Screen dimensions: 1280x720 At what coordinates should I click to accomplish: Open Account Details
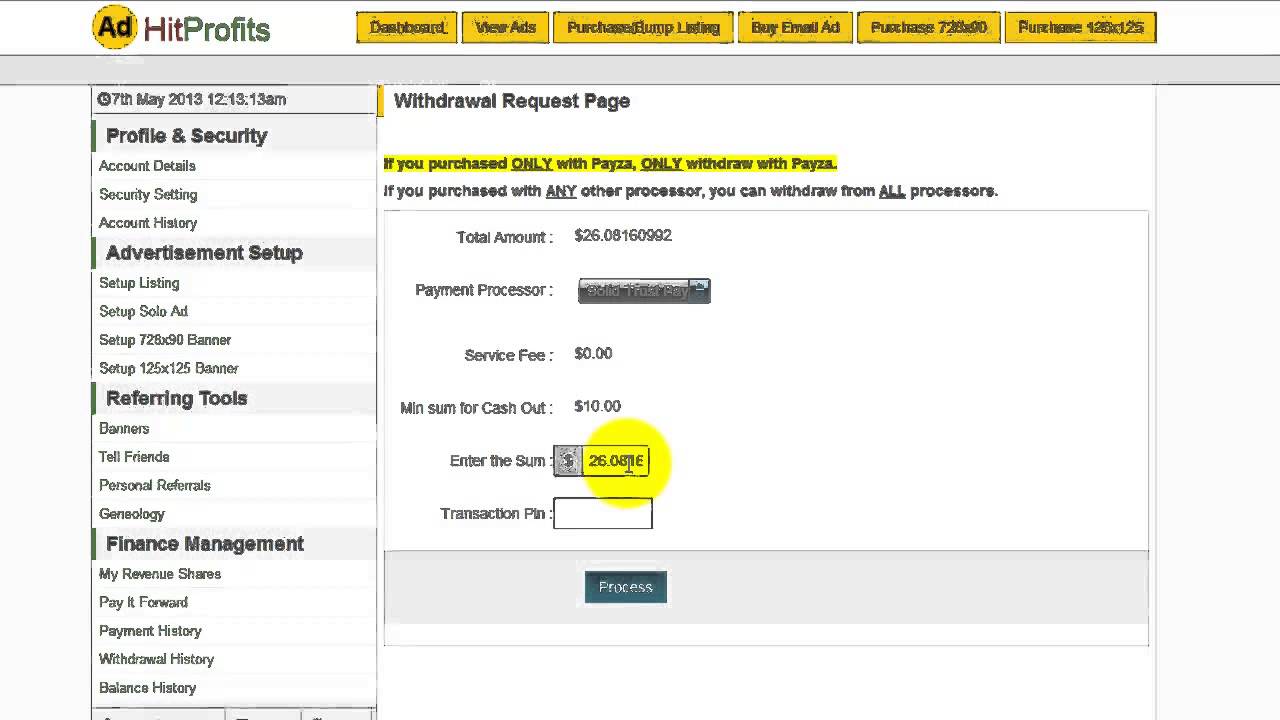147,166
